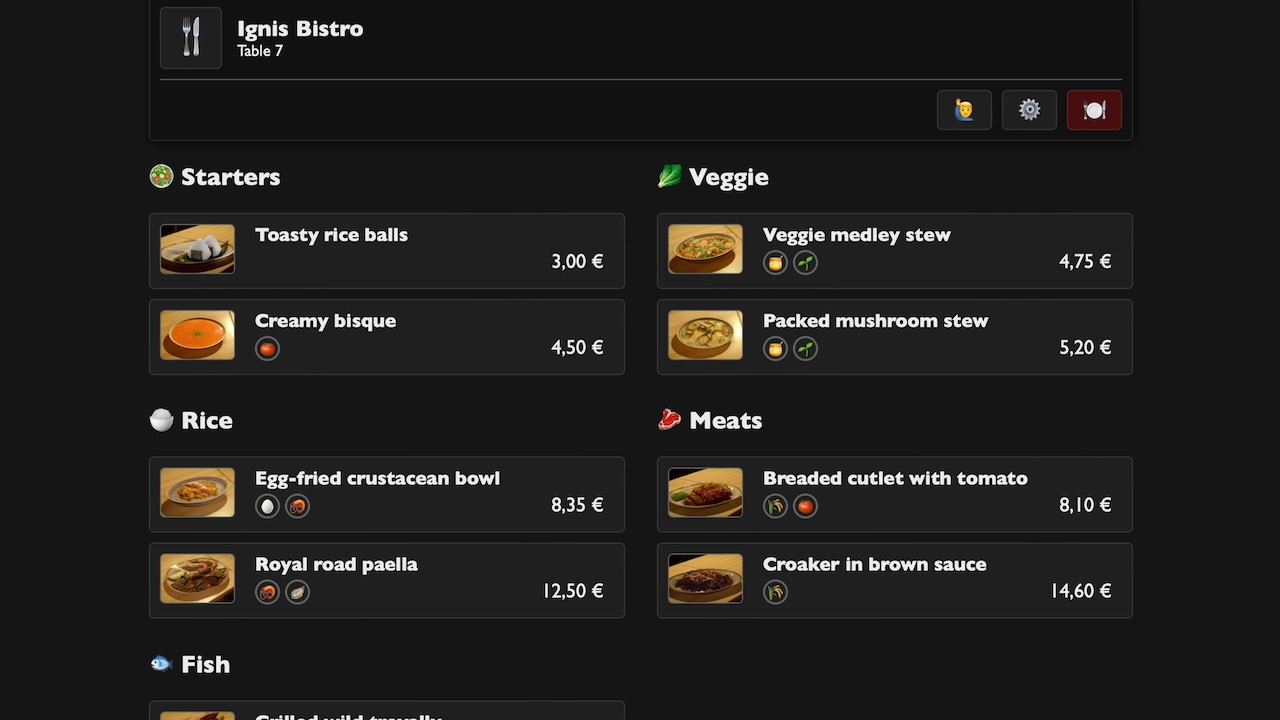Choose Veggie medley stew for 4,75 €

click(895, 251)
